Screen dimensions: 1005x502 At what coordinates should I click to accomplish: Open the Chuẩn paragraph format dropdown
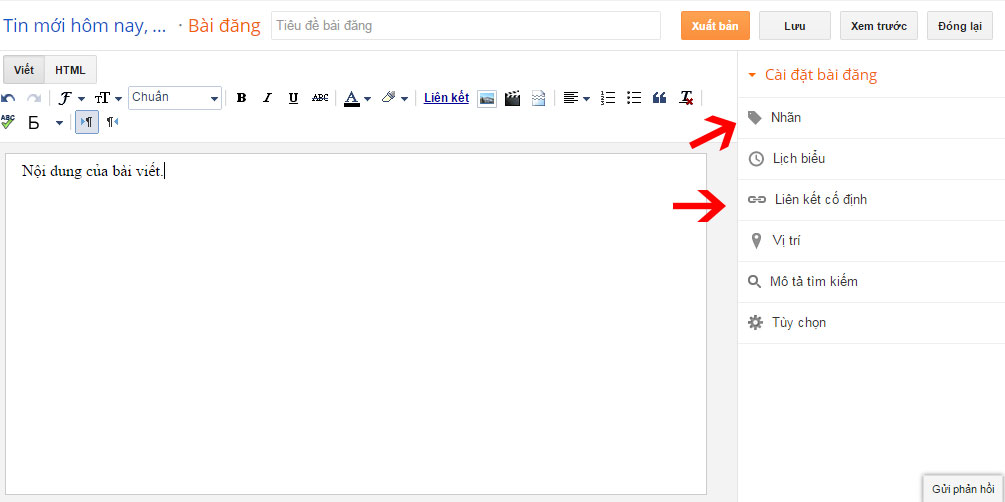[175, 98]
